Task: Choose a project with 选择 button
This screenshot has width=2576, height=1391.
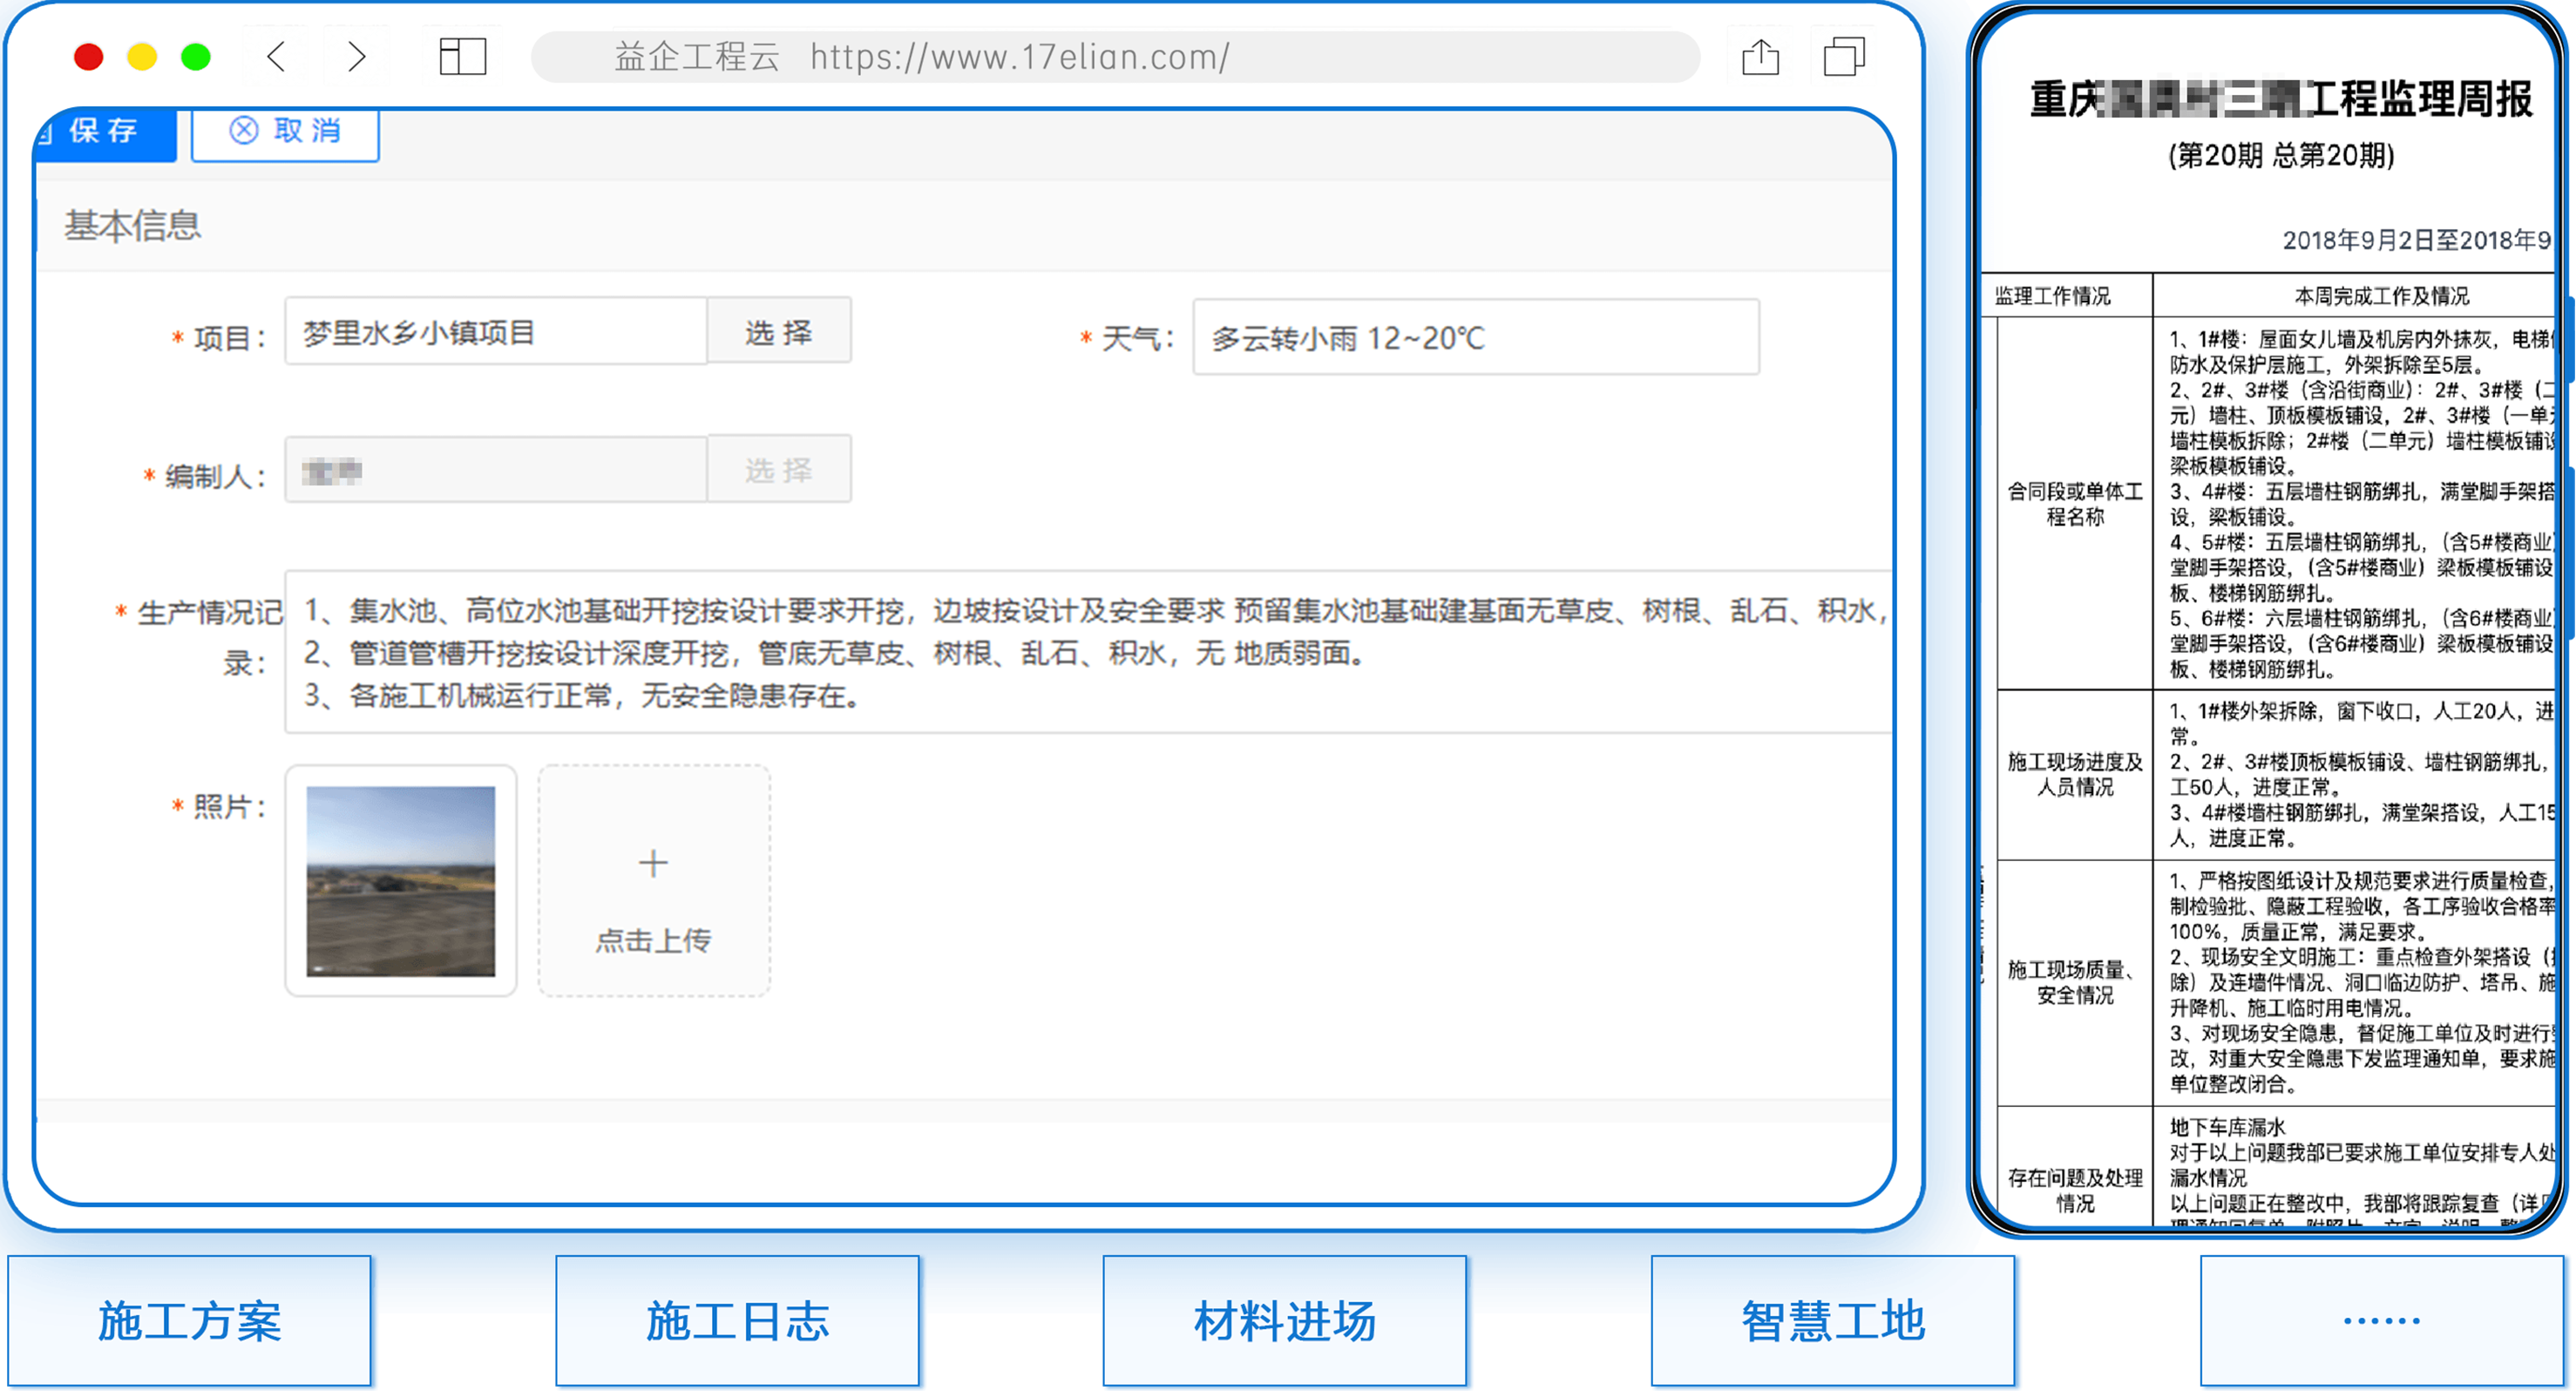Action: (779, 331)
